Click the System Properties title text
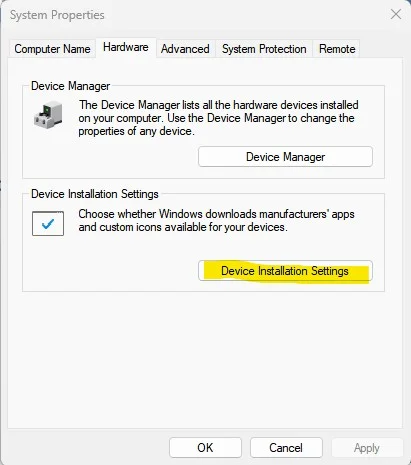This screenshot has width=411, height=465. click(x=57, y=15)
